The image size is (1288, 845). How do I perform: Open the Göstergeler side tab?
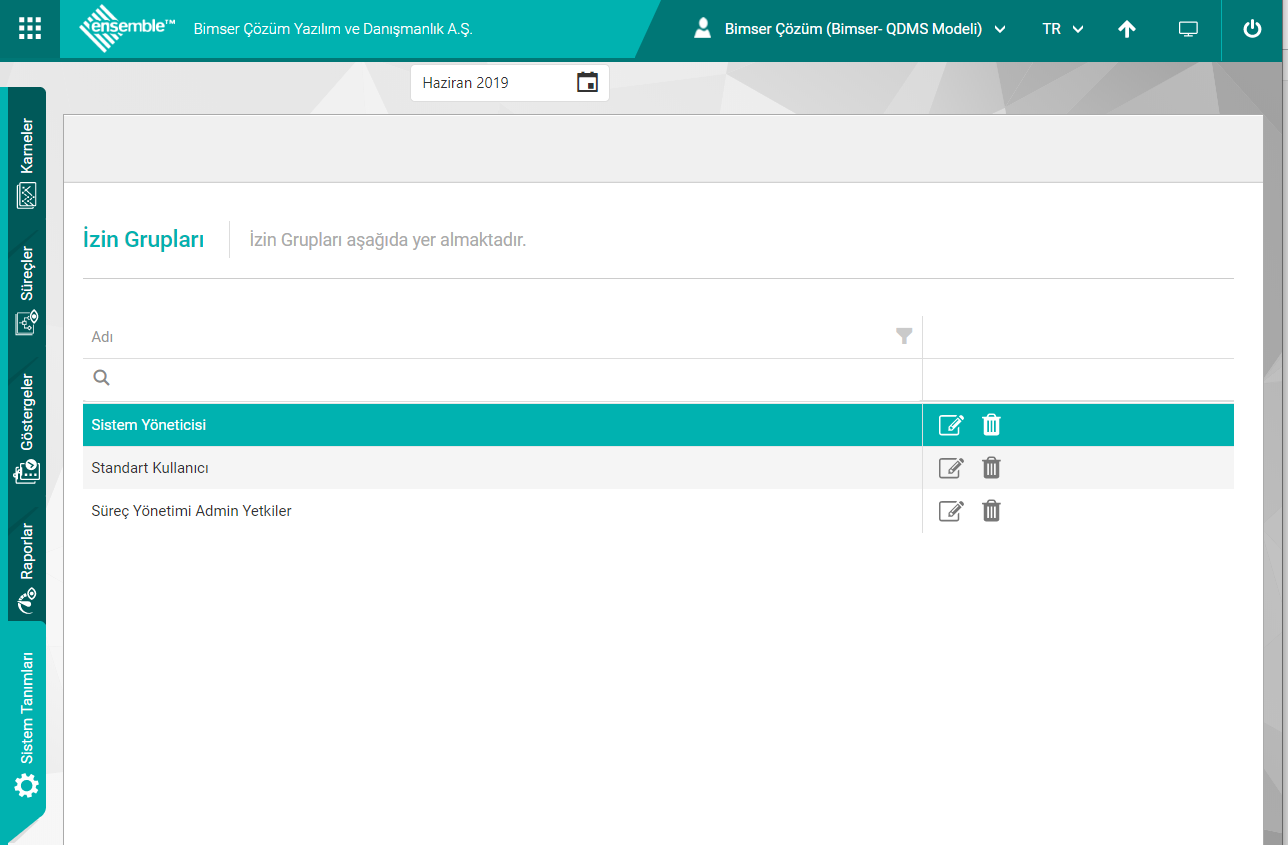coord(27,429)
